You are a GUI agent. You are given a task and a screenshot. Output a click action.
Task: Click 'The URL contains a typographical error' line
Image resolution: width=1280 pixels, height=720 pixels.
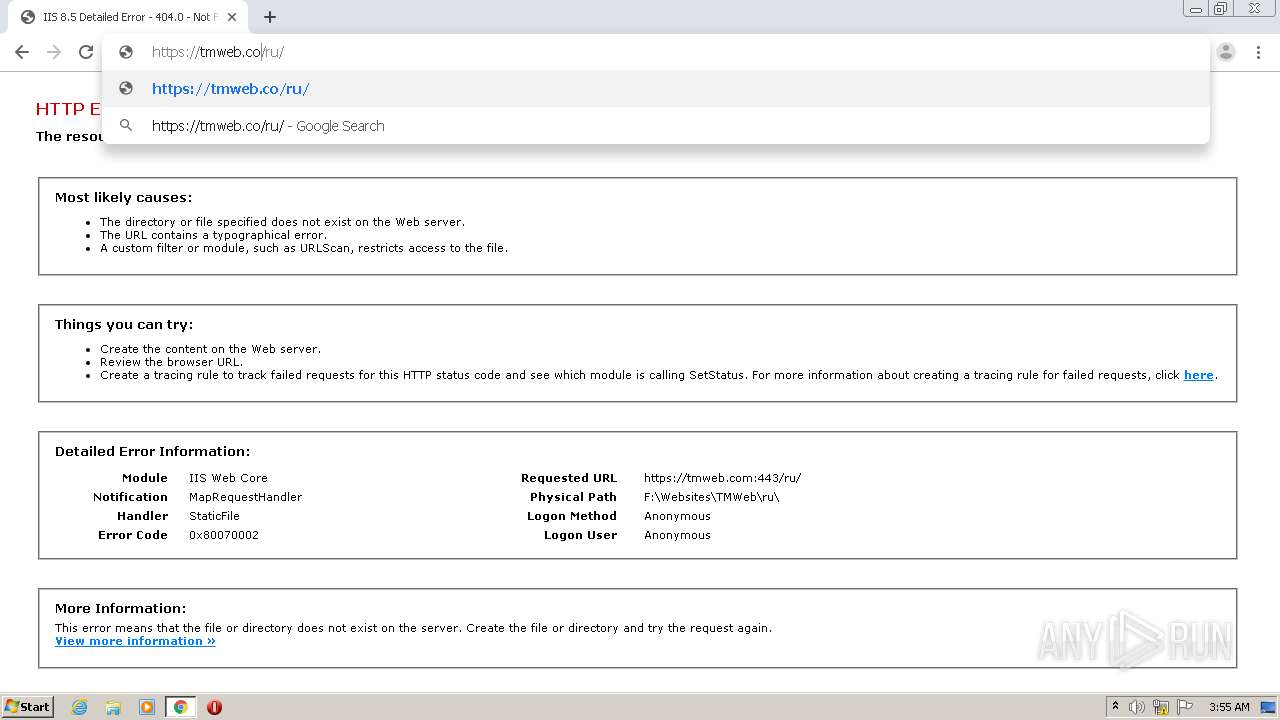point(213,235)
